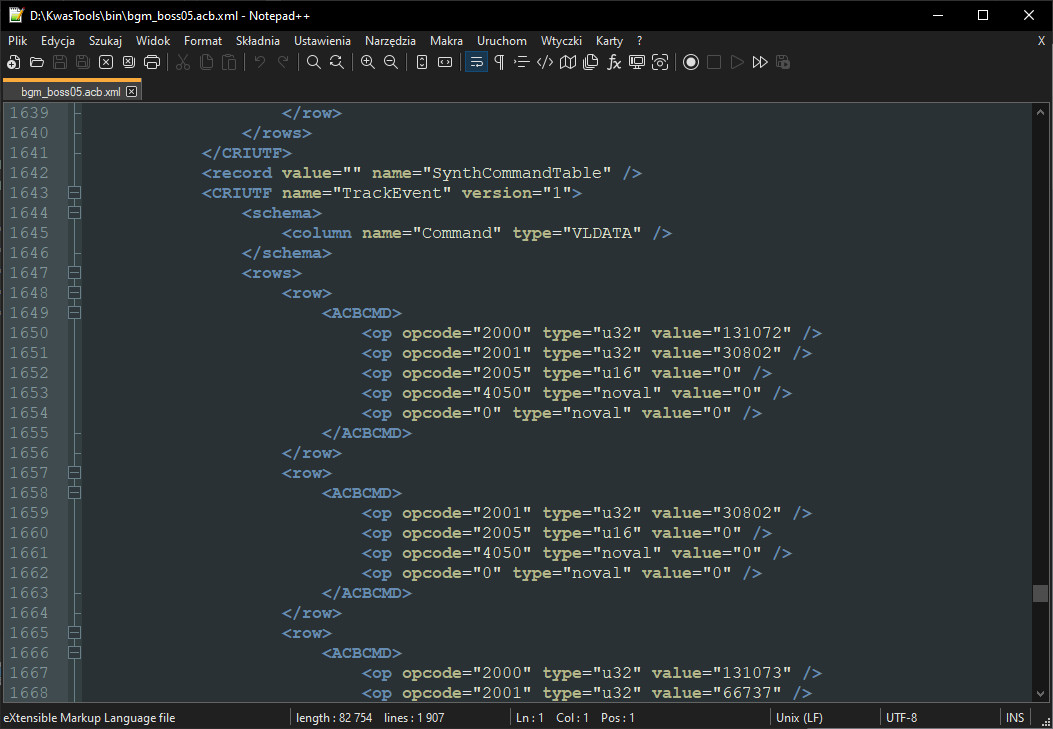
Task: Open the Search dialog via magnifier icon
Action: pyautogui.click(x=312, y=61)
